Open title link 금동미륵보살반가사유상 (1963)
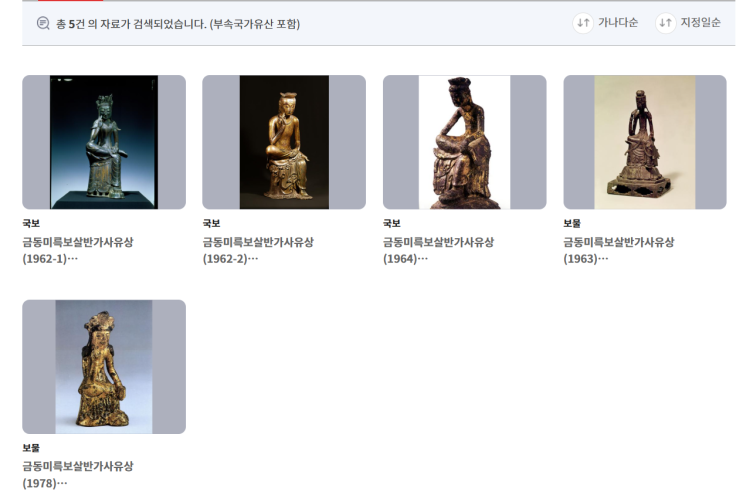Viewport: 743px width, 495px height. point(618,250)
